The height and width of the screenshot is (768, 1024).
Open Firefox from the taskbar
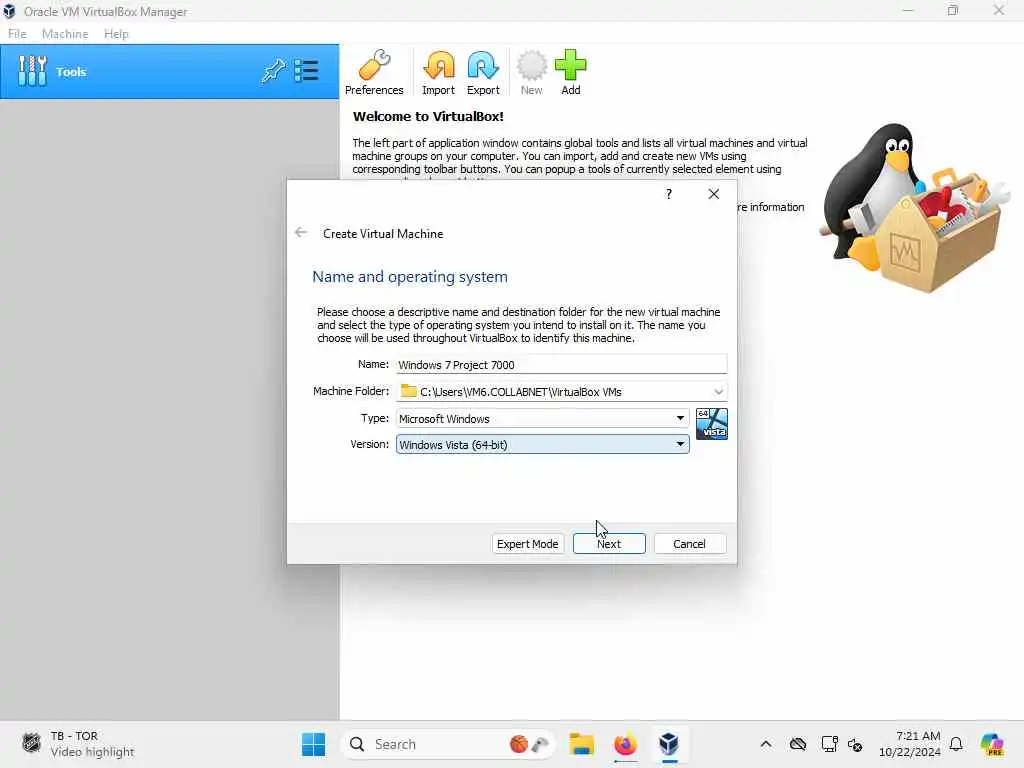(x=625, y=744)
